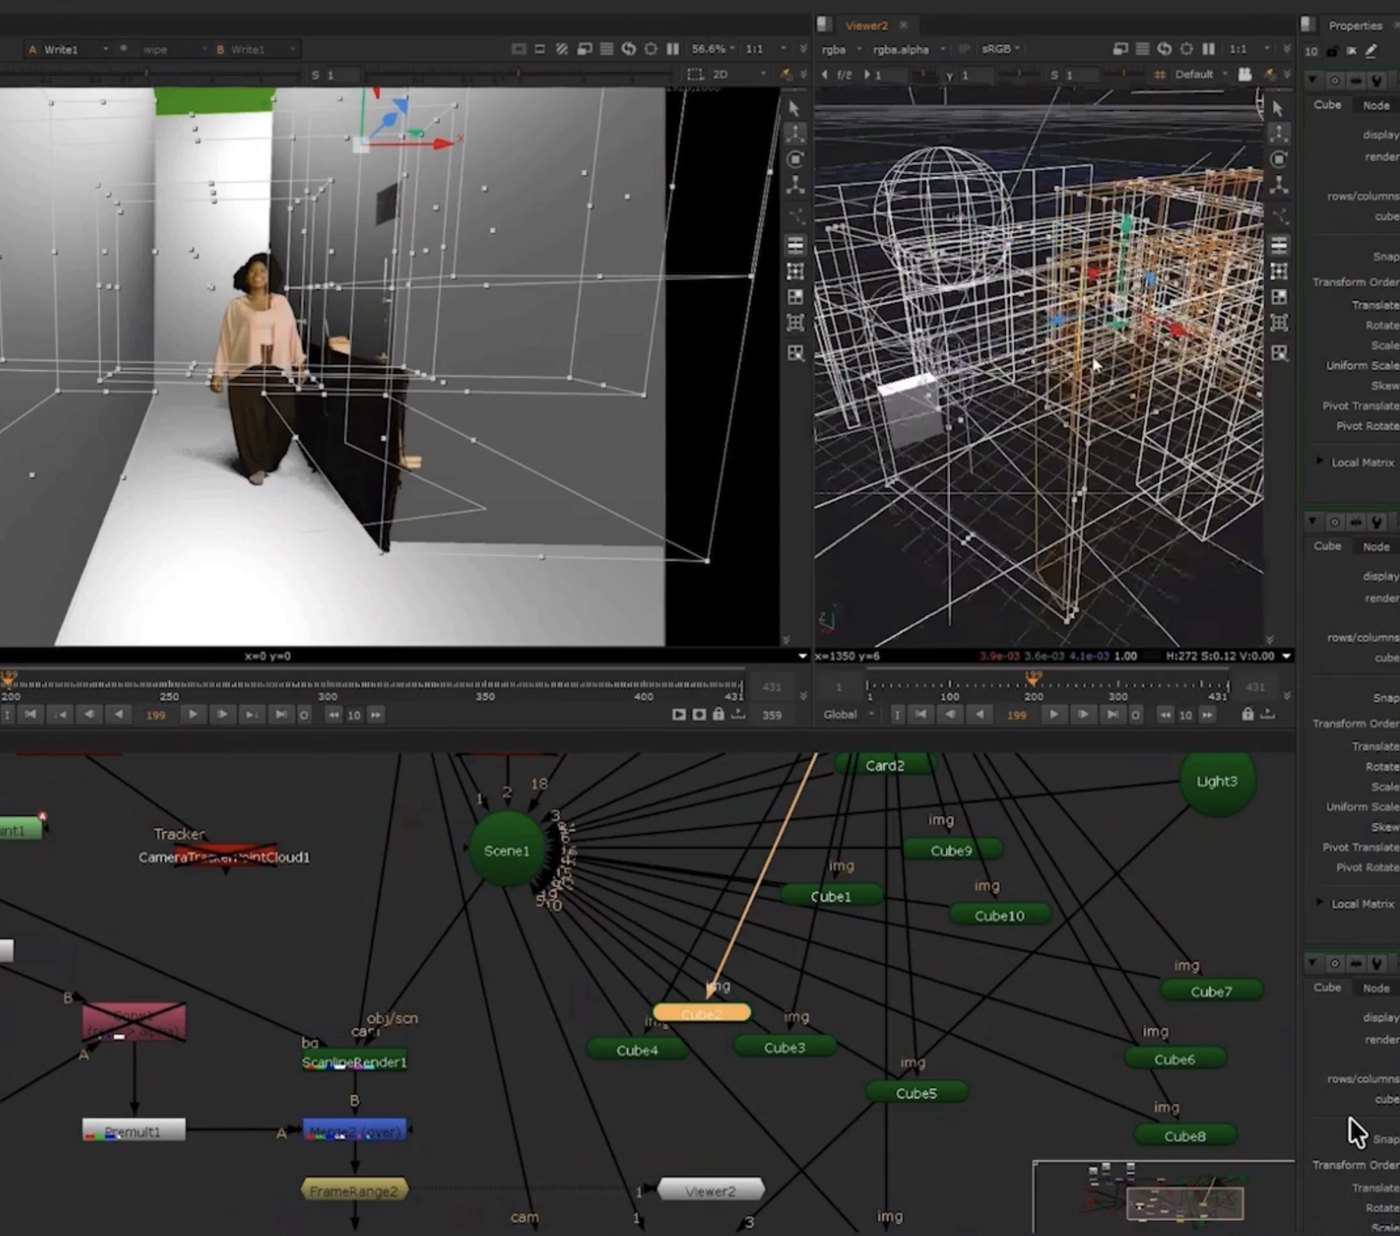Select the Light3 node
The image size is (1400, 1236).
pyautogui.click(x=1217, y=781)
